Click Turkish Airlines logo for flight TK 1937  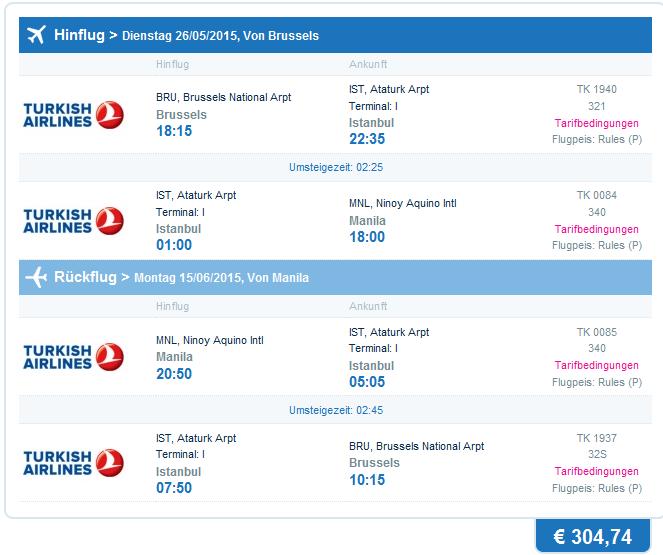pos(74,463)
